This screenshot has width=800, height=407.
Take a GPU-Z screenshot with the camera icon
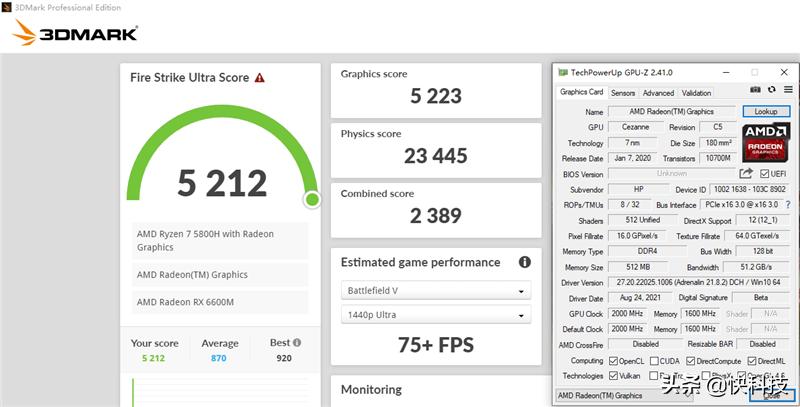(x=755, y=90)
